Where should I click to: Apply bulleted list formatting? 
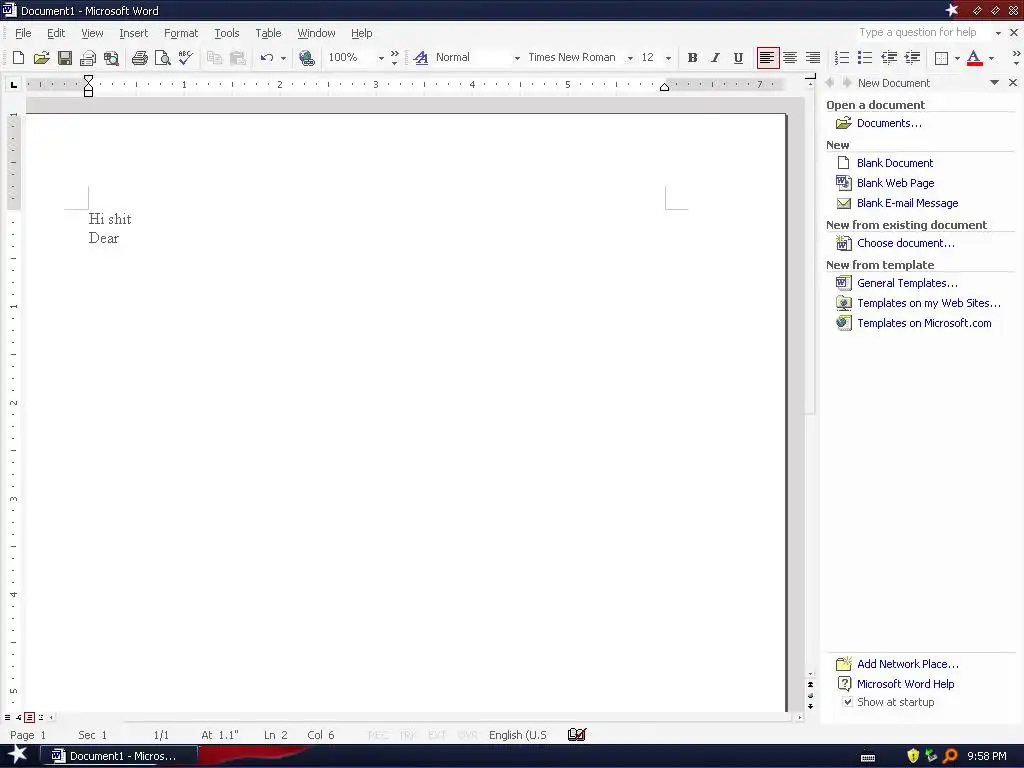(865, 57)
